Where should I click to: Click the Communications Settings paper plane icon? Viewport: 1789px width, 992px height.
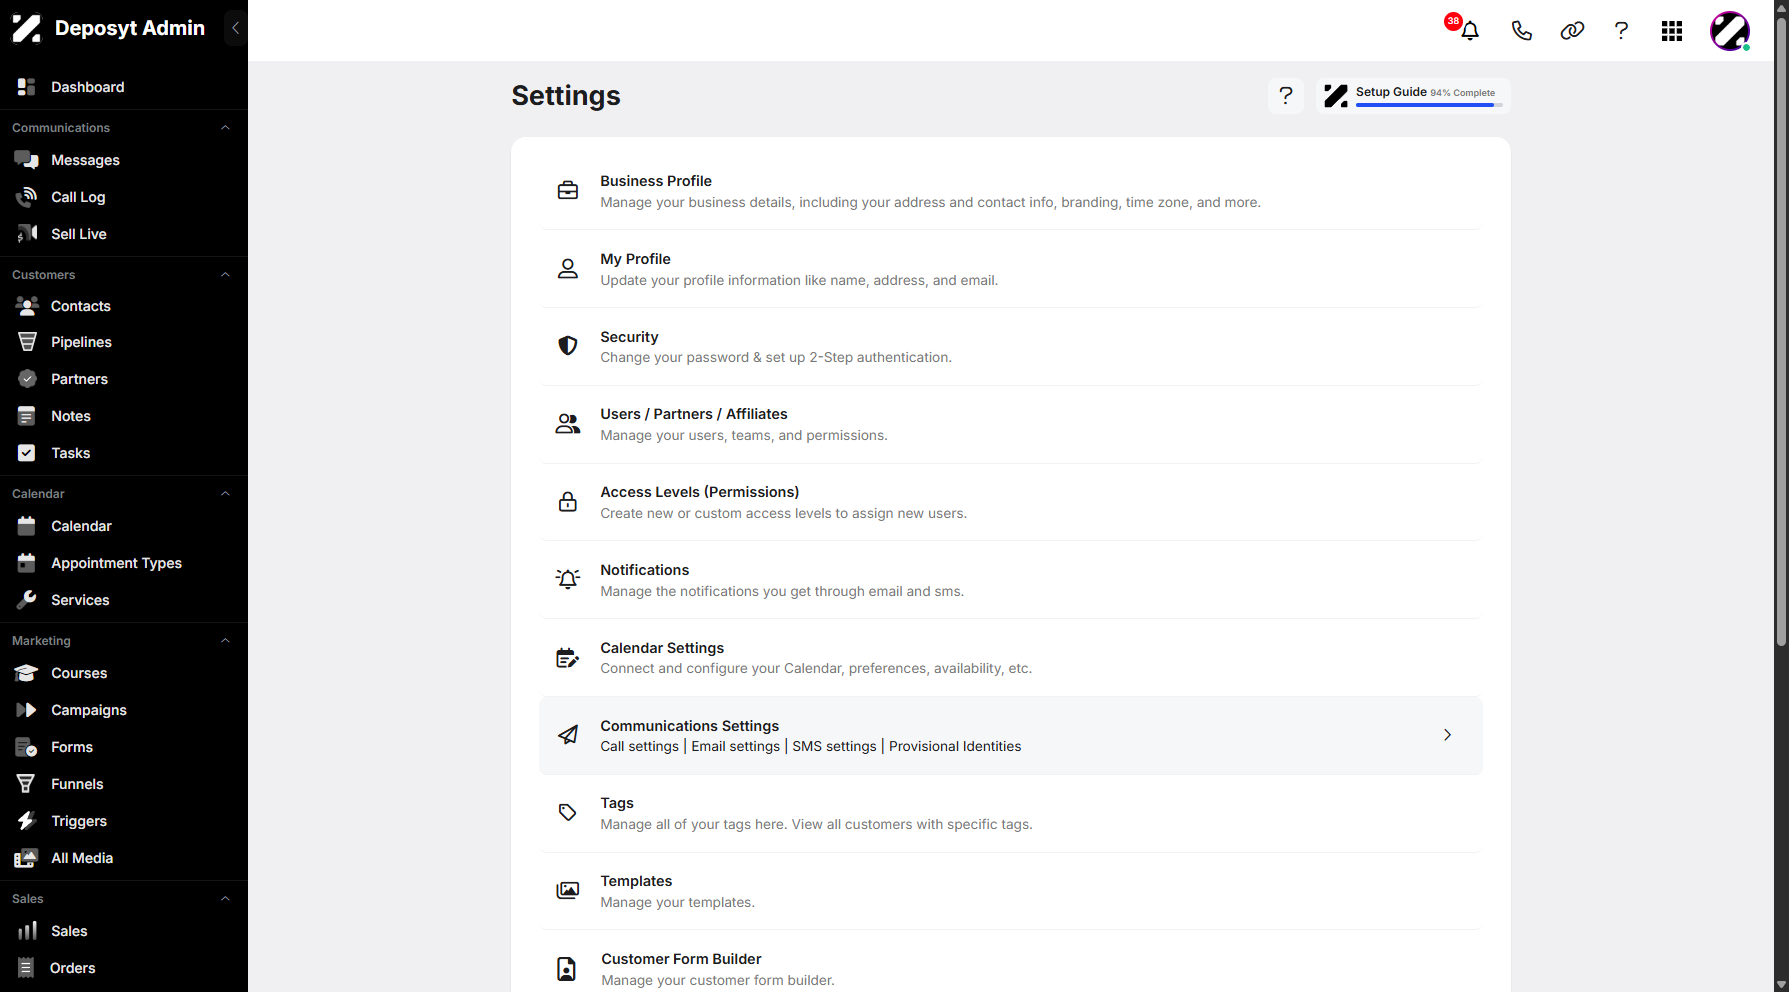[568, 735]
